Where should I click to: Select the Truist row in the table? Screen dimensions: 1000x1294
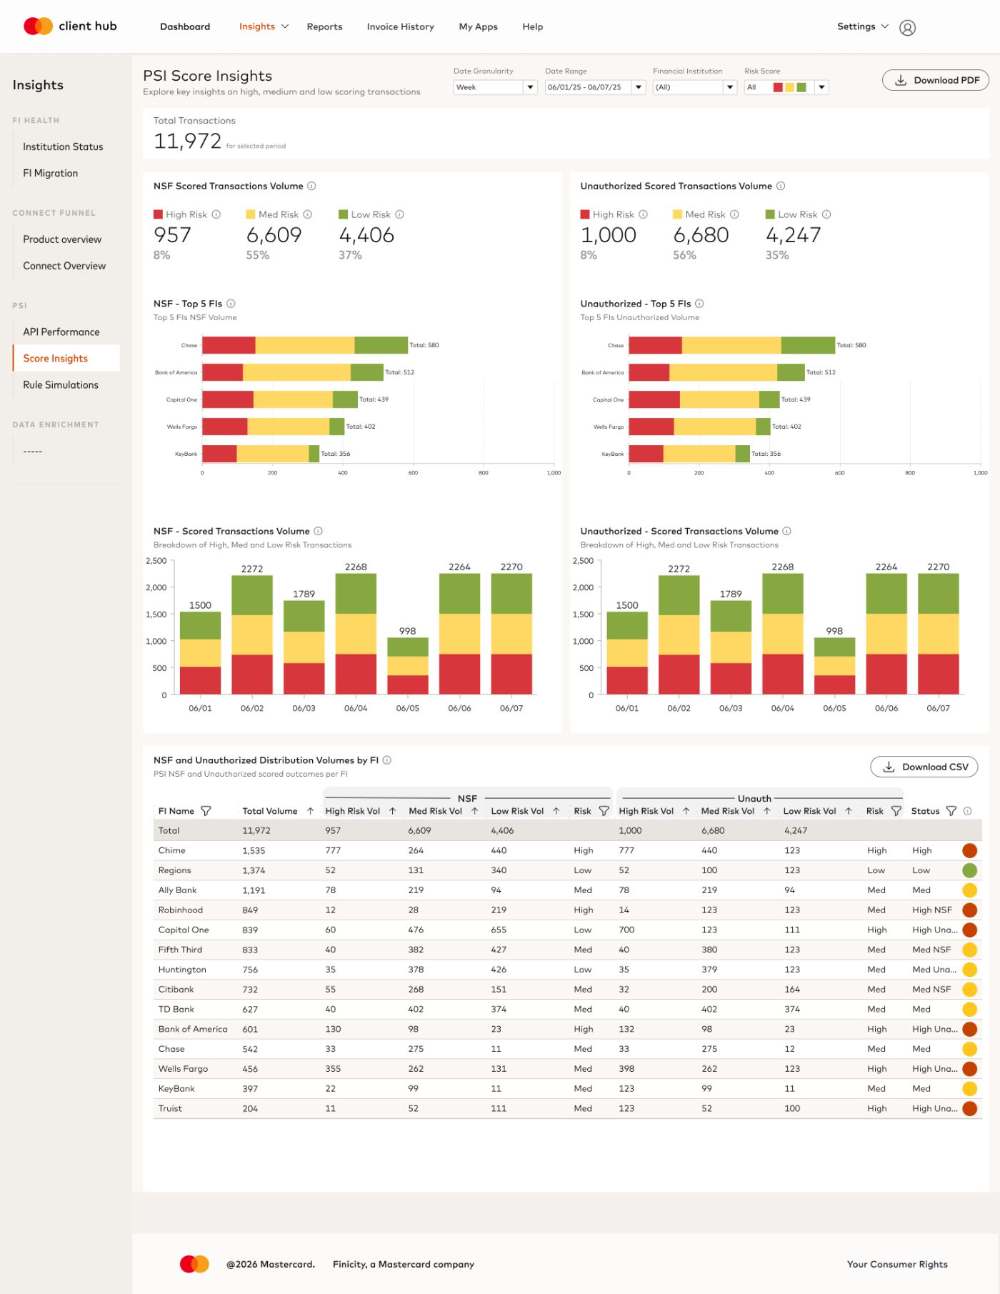pos(567,1108)
